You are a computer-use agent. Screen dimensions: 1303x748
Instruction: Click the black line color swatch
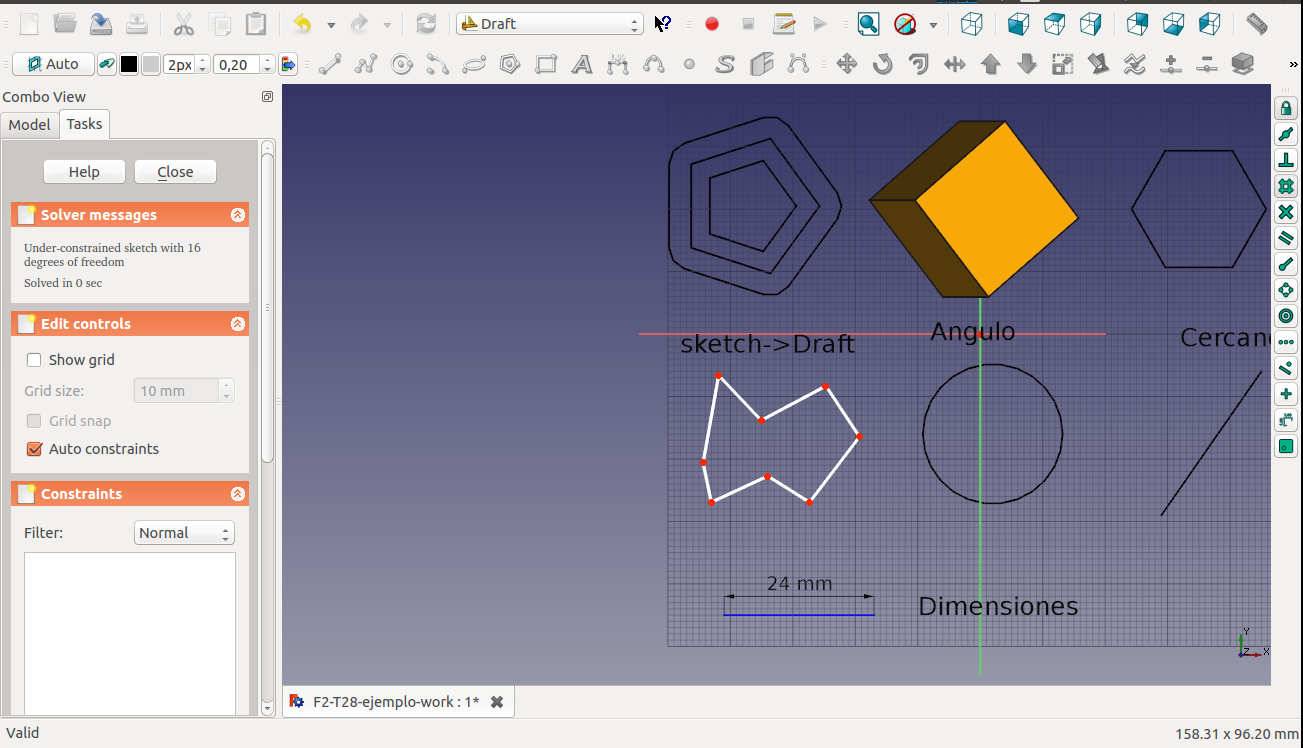(129, 65)
